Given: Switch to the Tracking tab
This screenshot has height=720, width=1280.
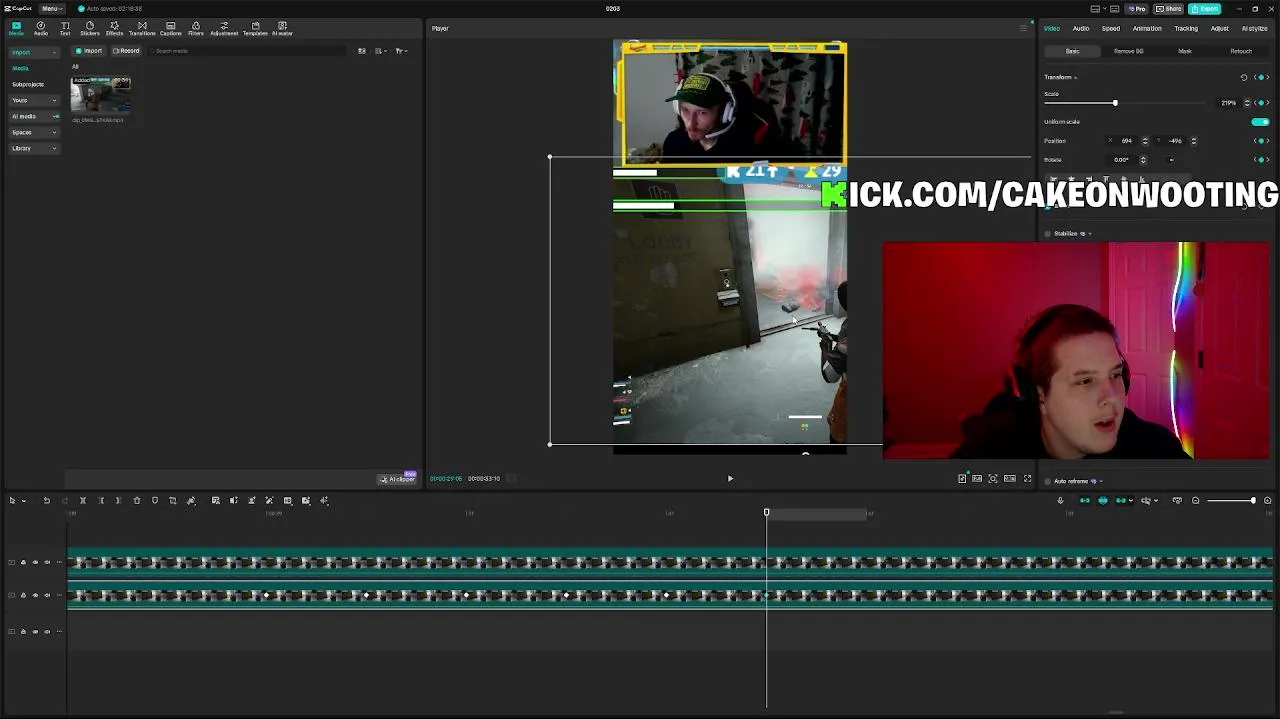Looking at the screenshot, I should (1186, 28).
